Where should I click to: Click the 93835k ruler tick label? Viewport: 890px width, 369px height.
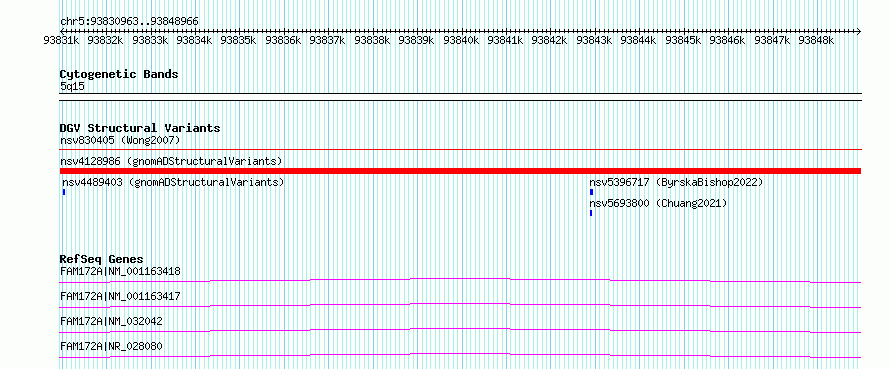[x=238, y=40]
